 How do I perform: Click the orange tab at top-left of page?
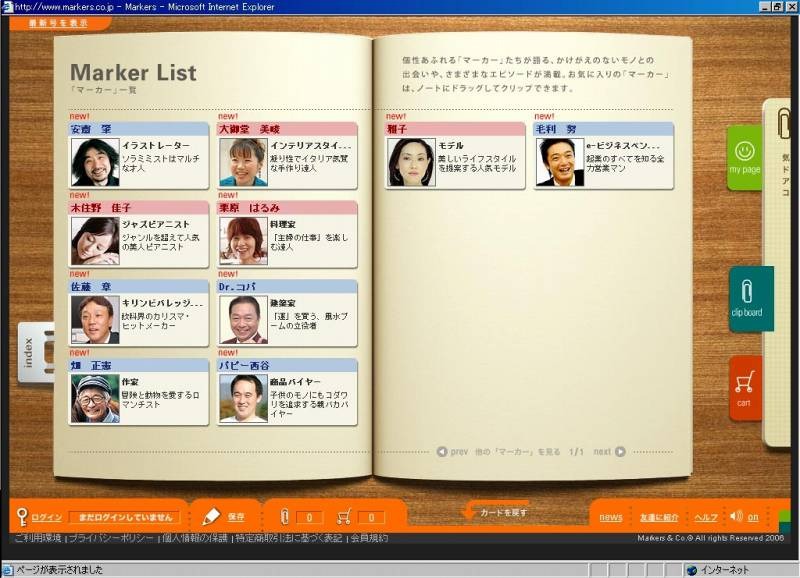(59, 23)
